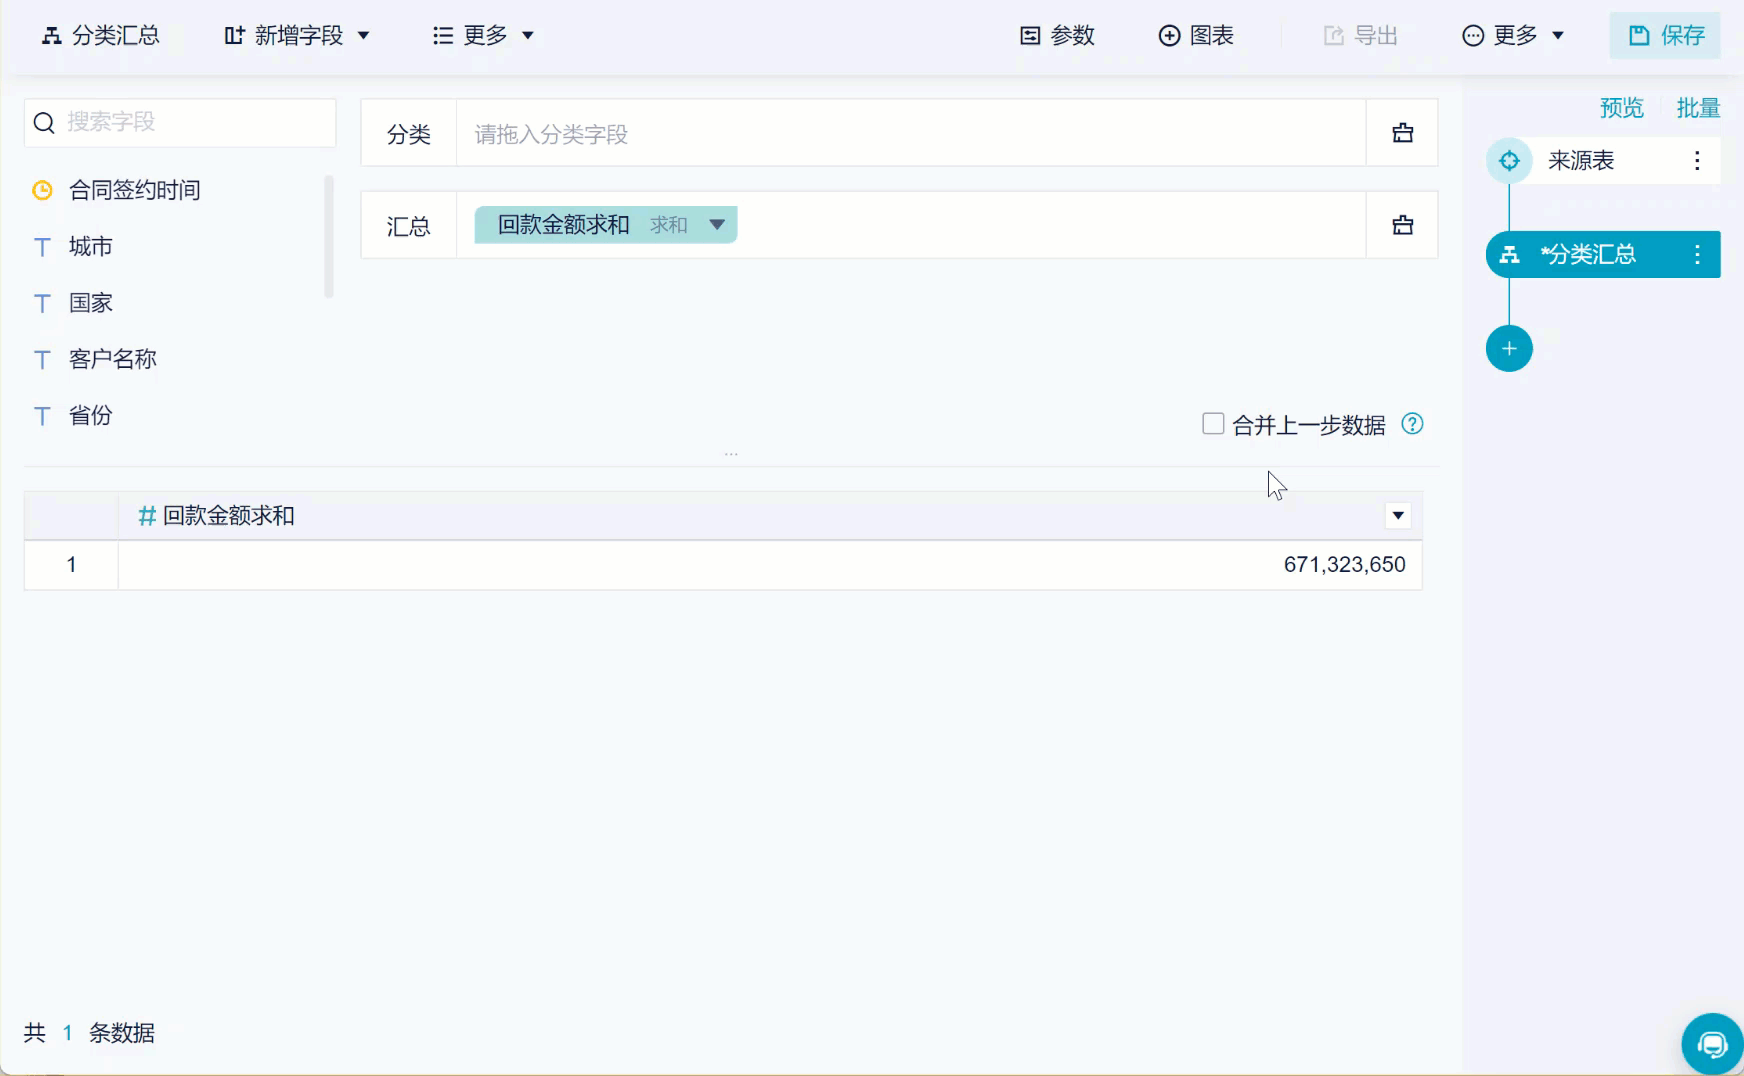Click the 来源表 node icon
The width and height of the screenshot is (1744, 1076).
(x=1509, y=161)
